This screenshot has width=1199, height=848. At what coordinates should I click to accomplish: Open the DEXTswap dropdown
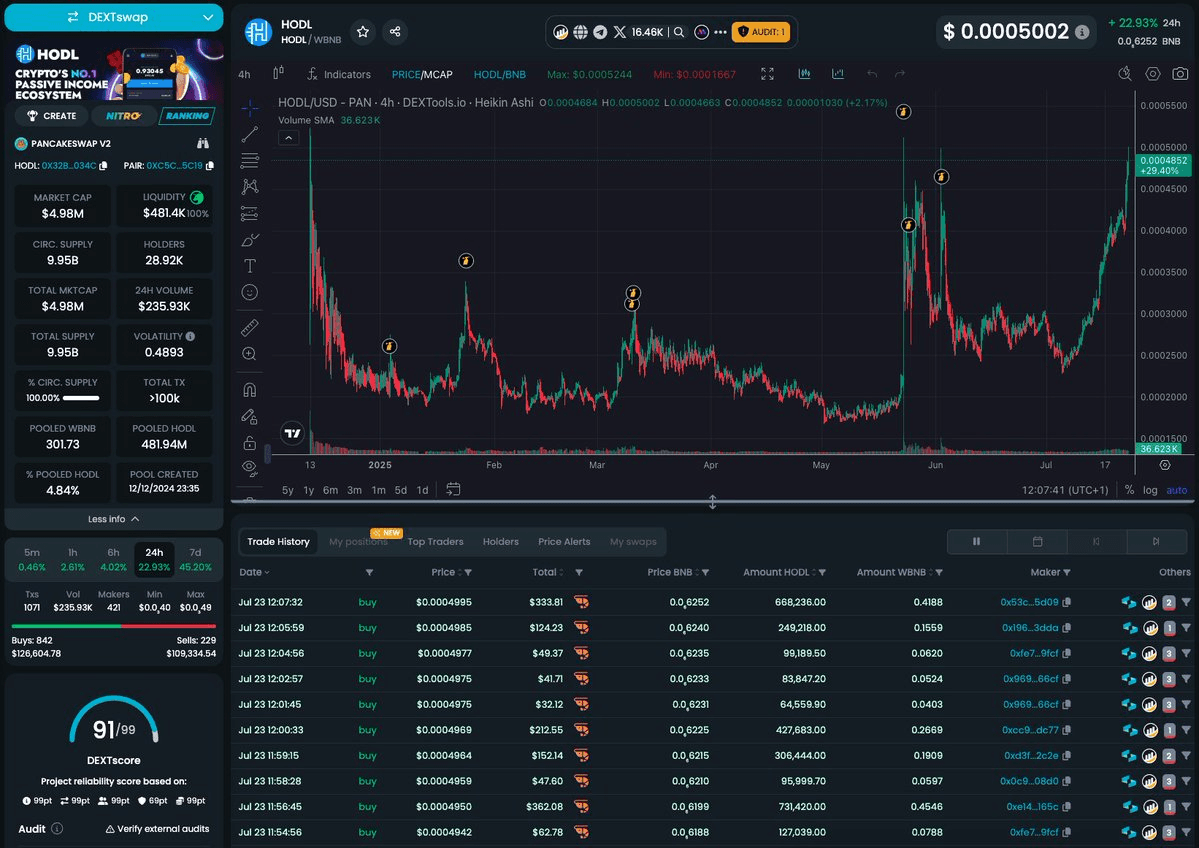coord(113,17)
